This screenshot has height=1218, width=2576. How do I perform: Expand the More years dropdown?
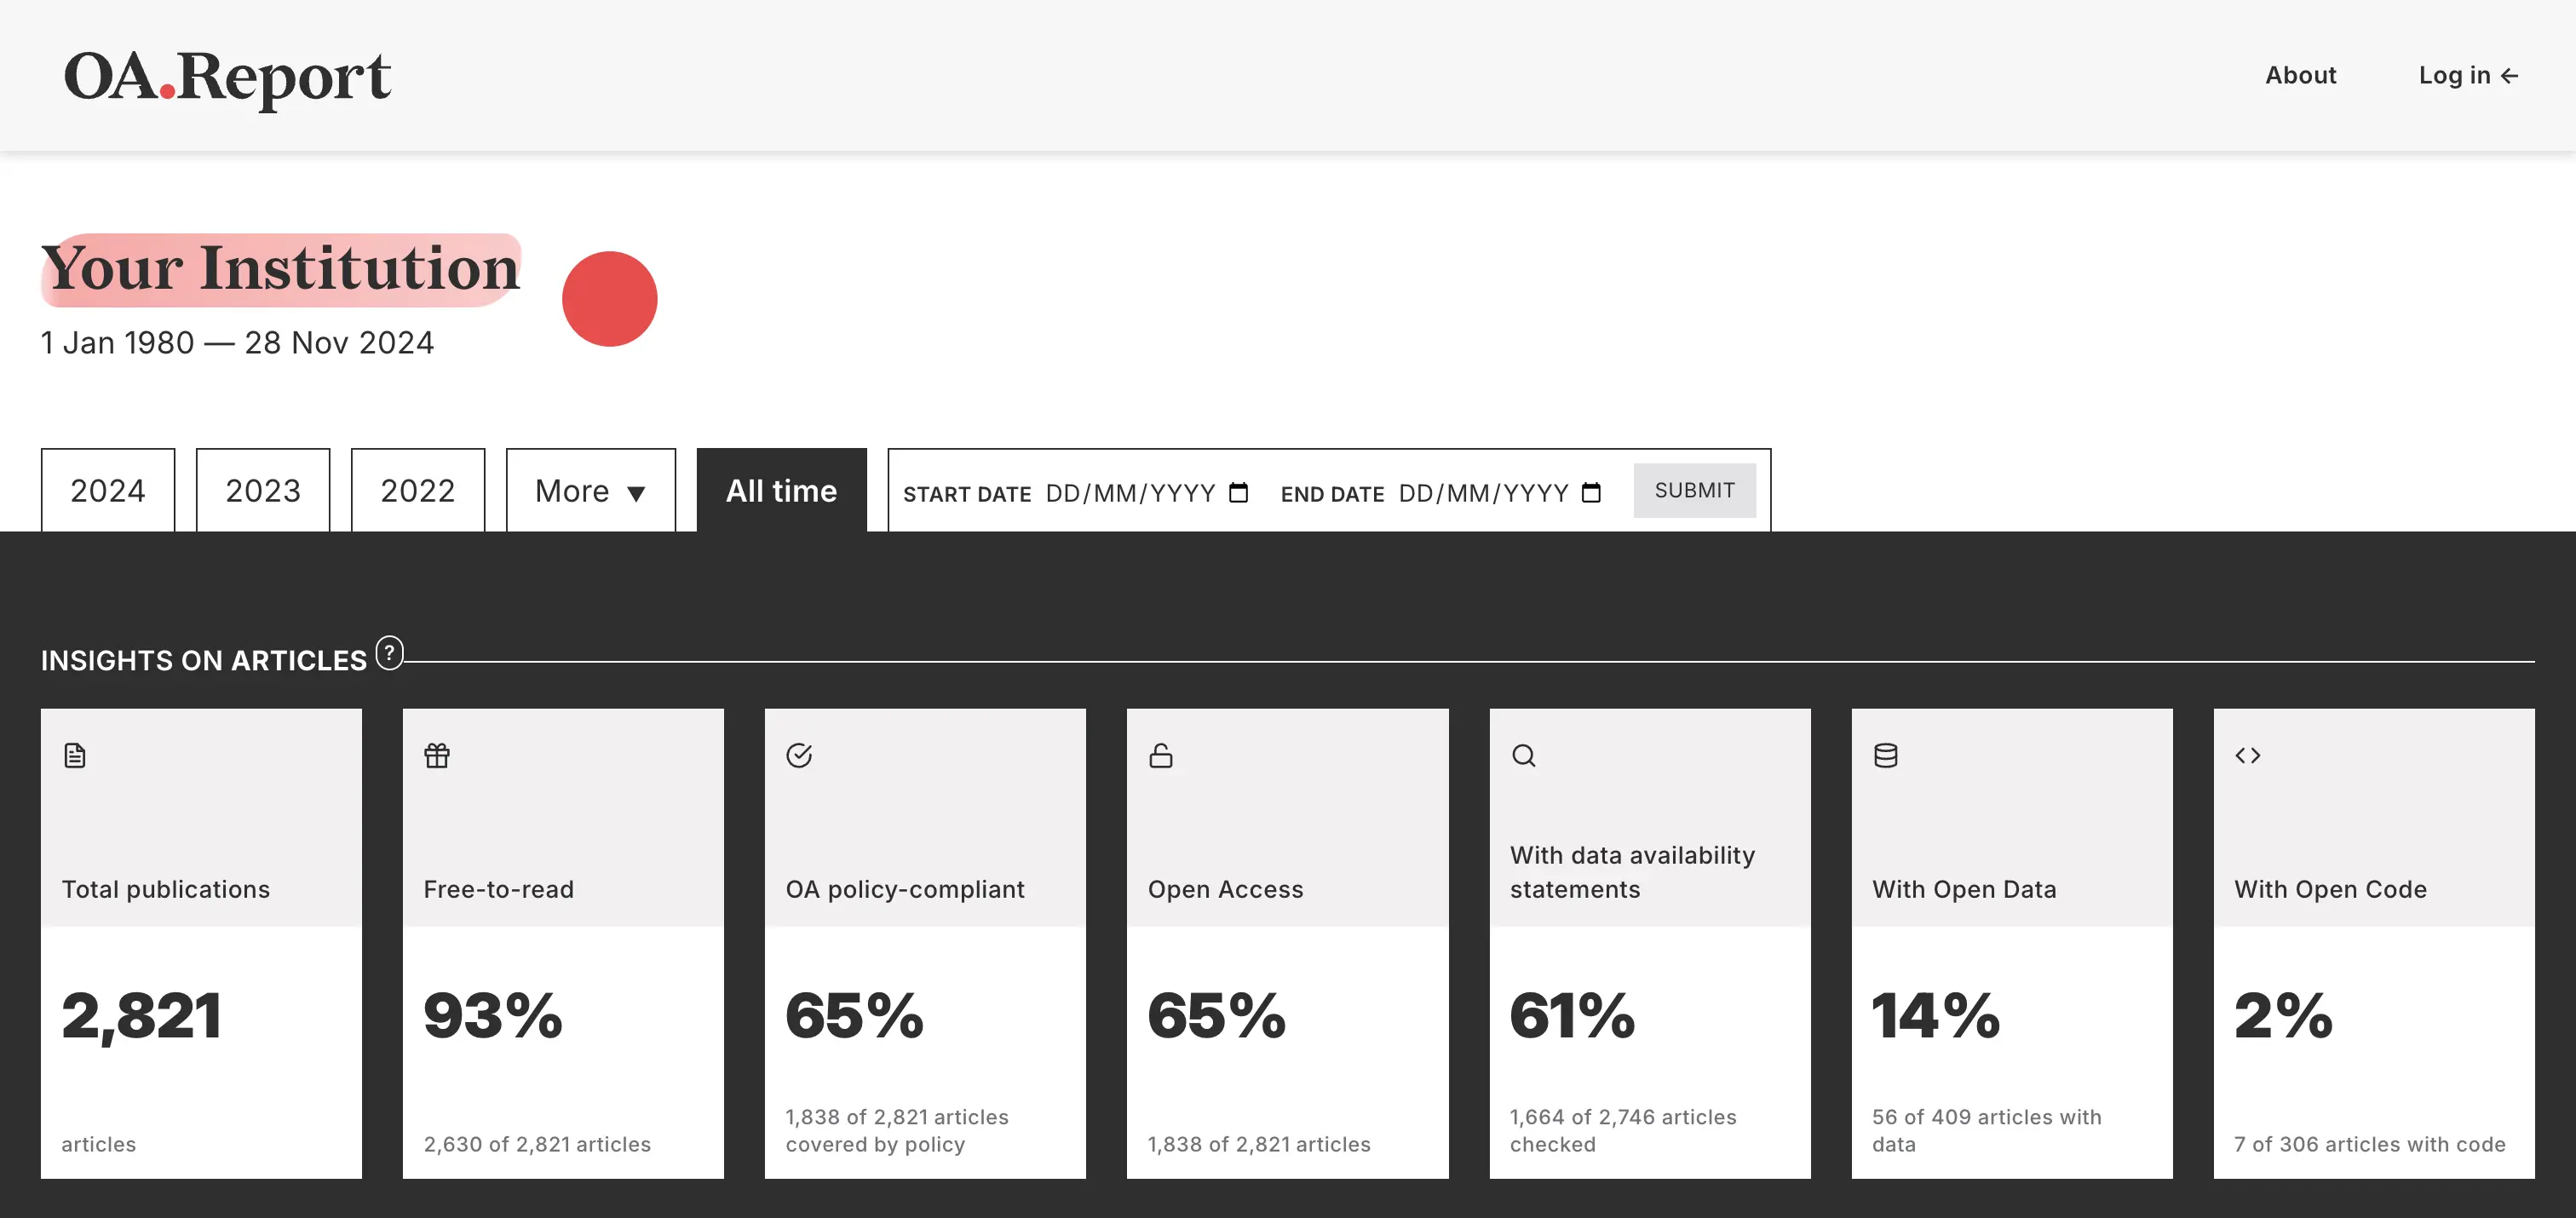pos(590,491)
